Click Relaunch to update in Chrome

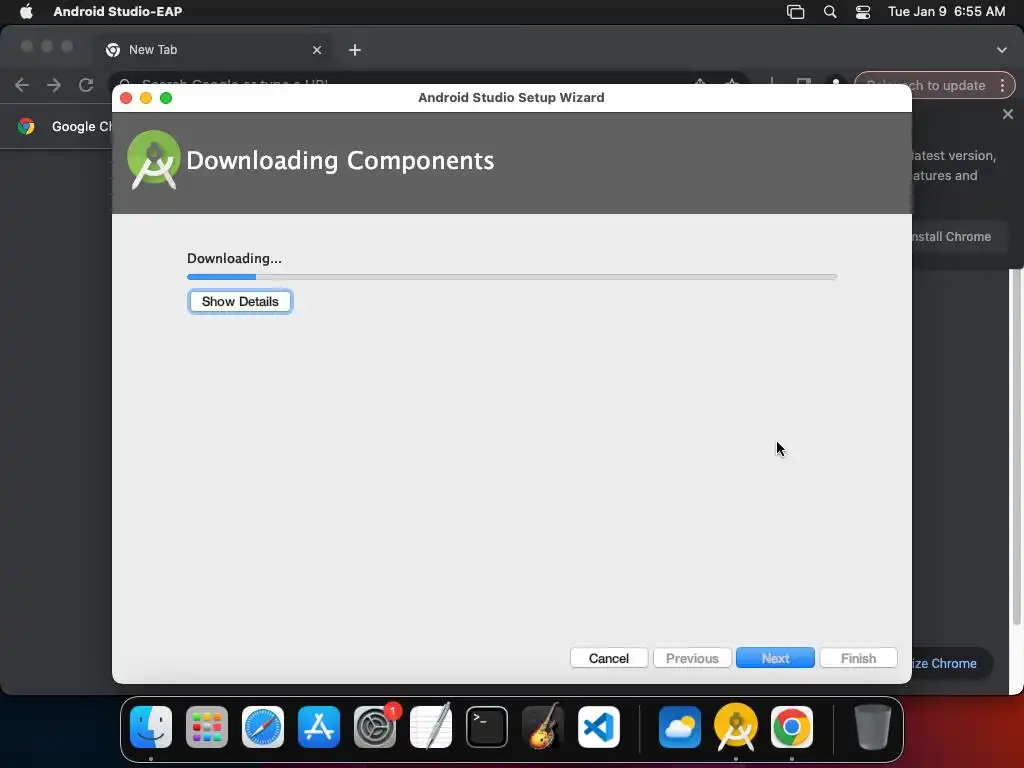coord(935,85)
